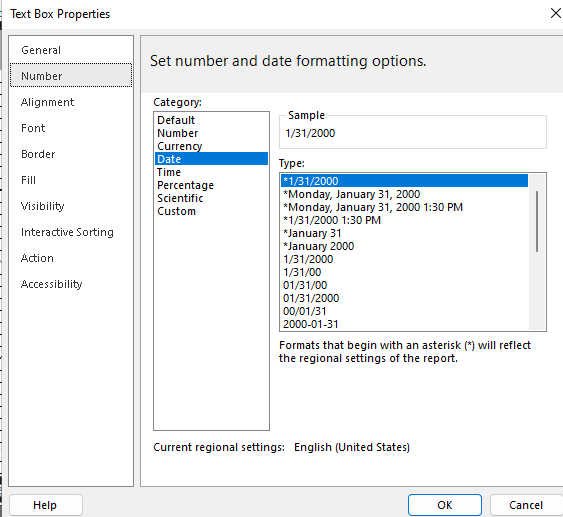Open Help for this dialog

(46, 505)
